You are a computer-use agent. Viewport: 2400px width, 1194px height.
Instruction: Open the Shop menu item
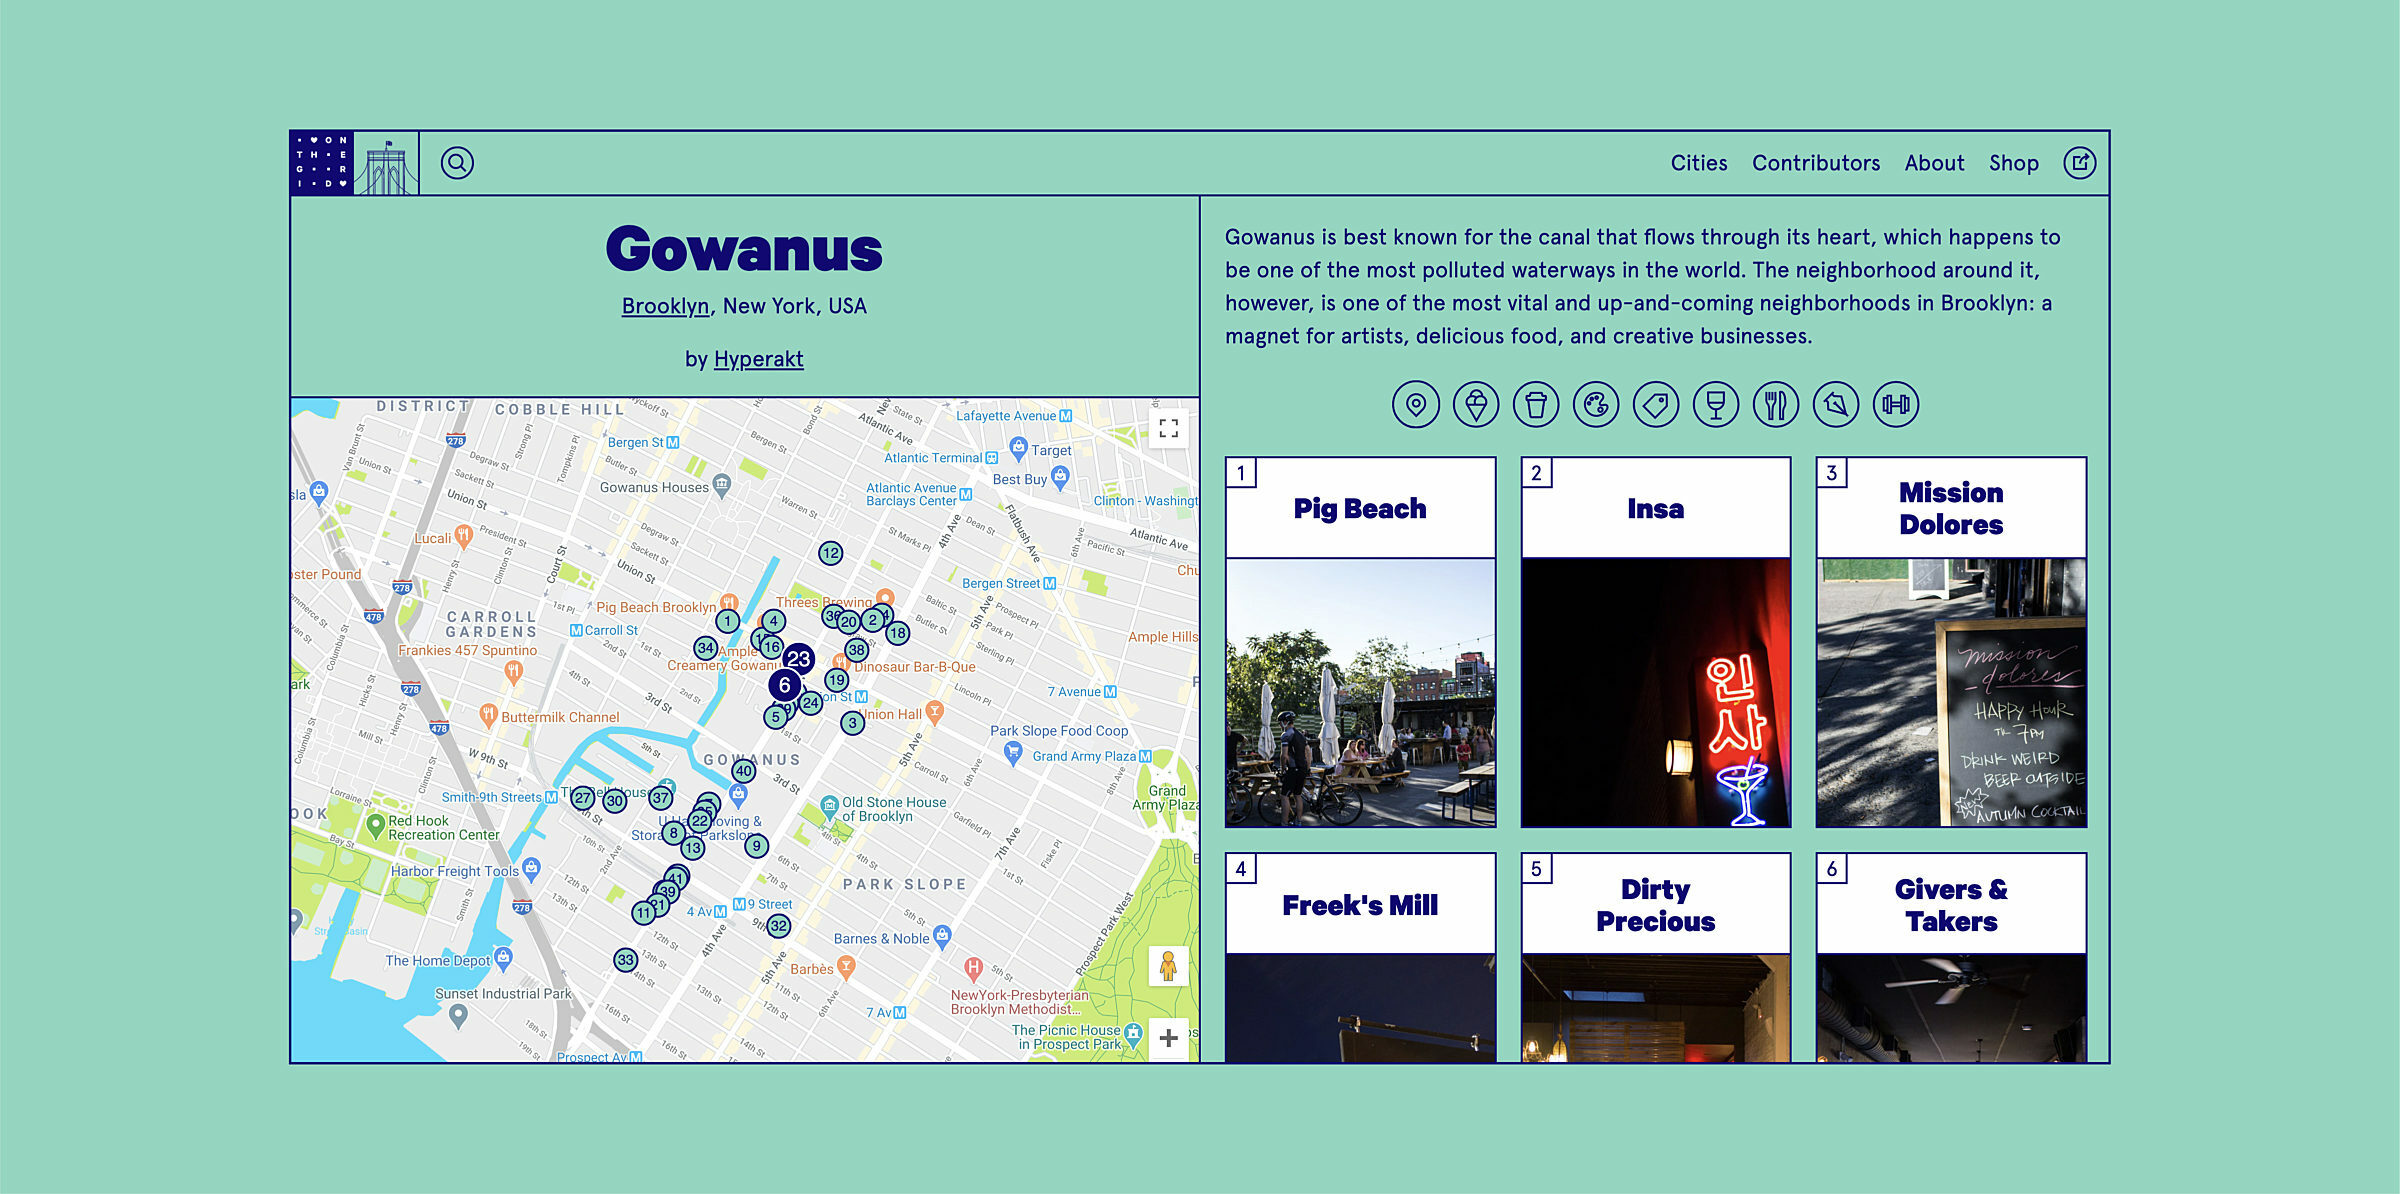coord(2014,163)
